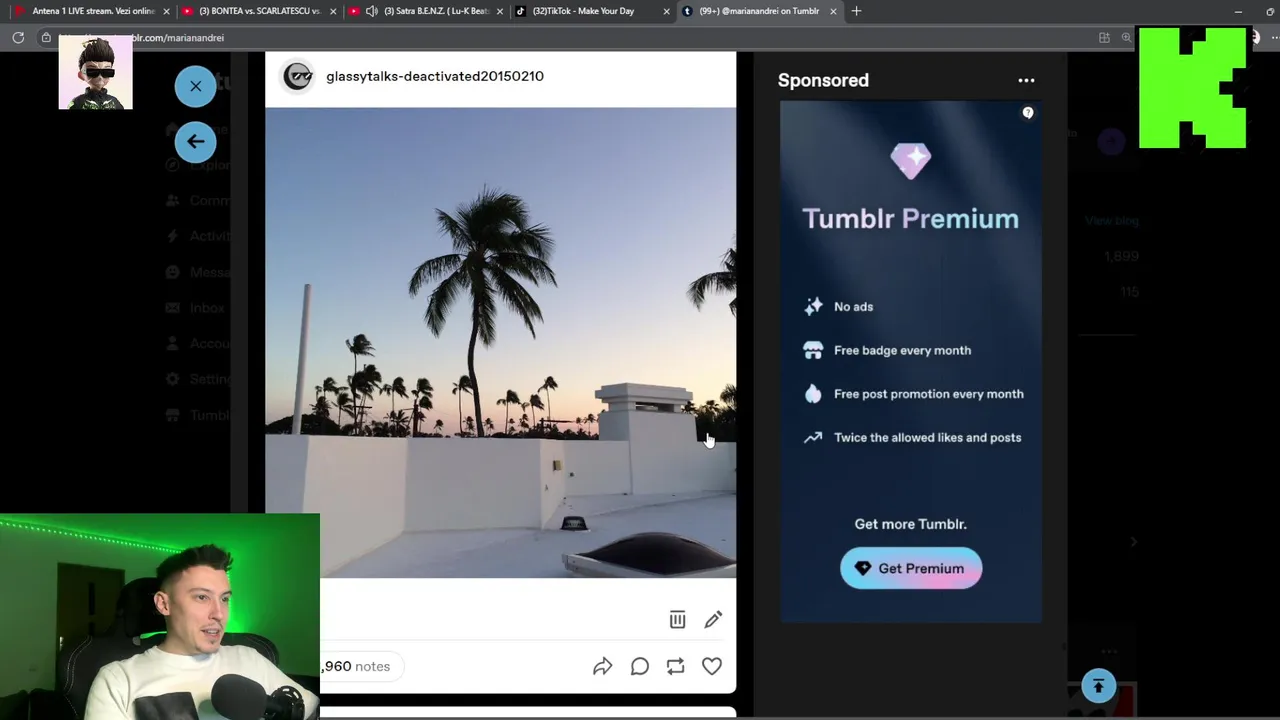This screenshot has height=720, width=1280.
Task: Click the badge shop icon
Action: tap(813, 350)
